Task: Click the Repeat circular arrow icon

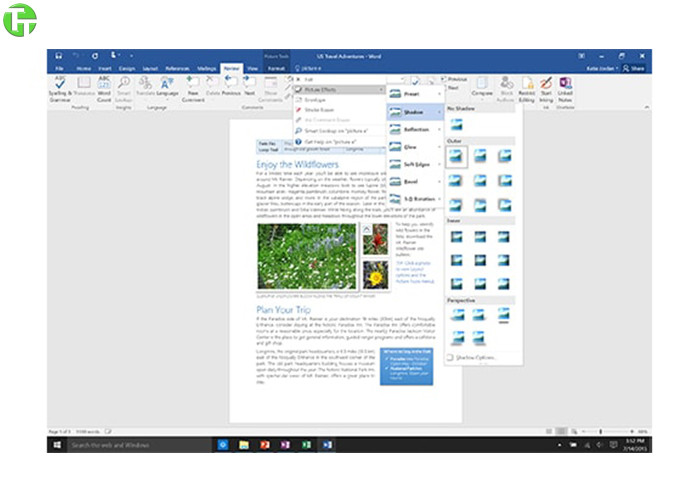Action: (95, 56)
